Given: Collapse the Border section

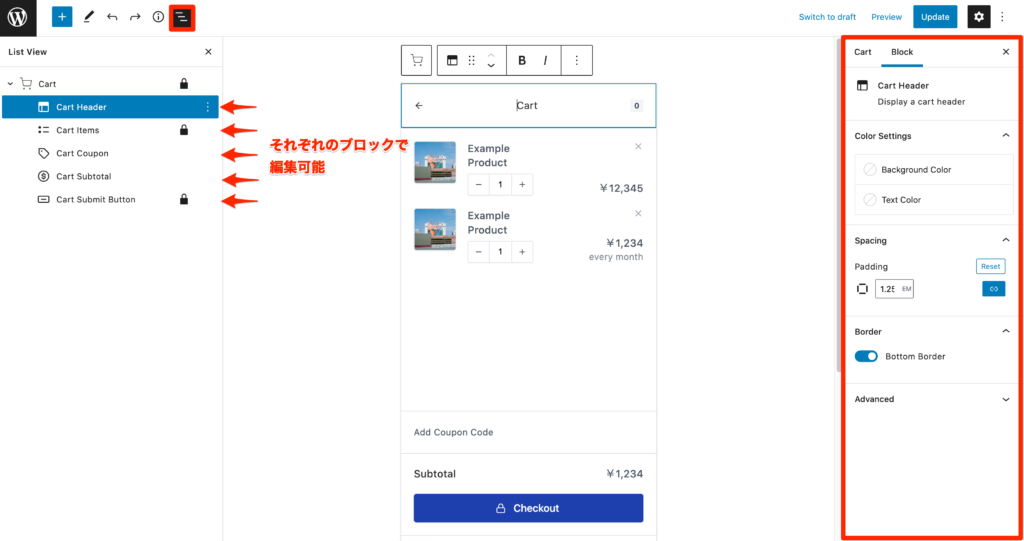Looking at the screenshot, I should click(1006, 331).
